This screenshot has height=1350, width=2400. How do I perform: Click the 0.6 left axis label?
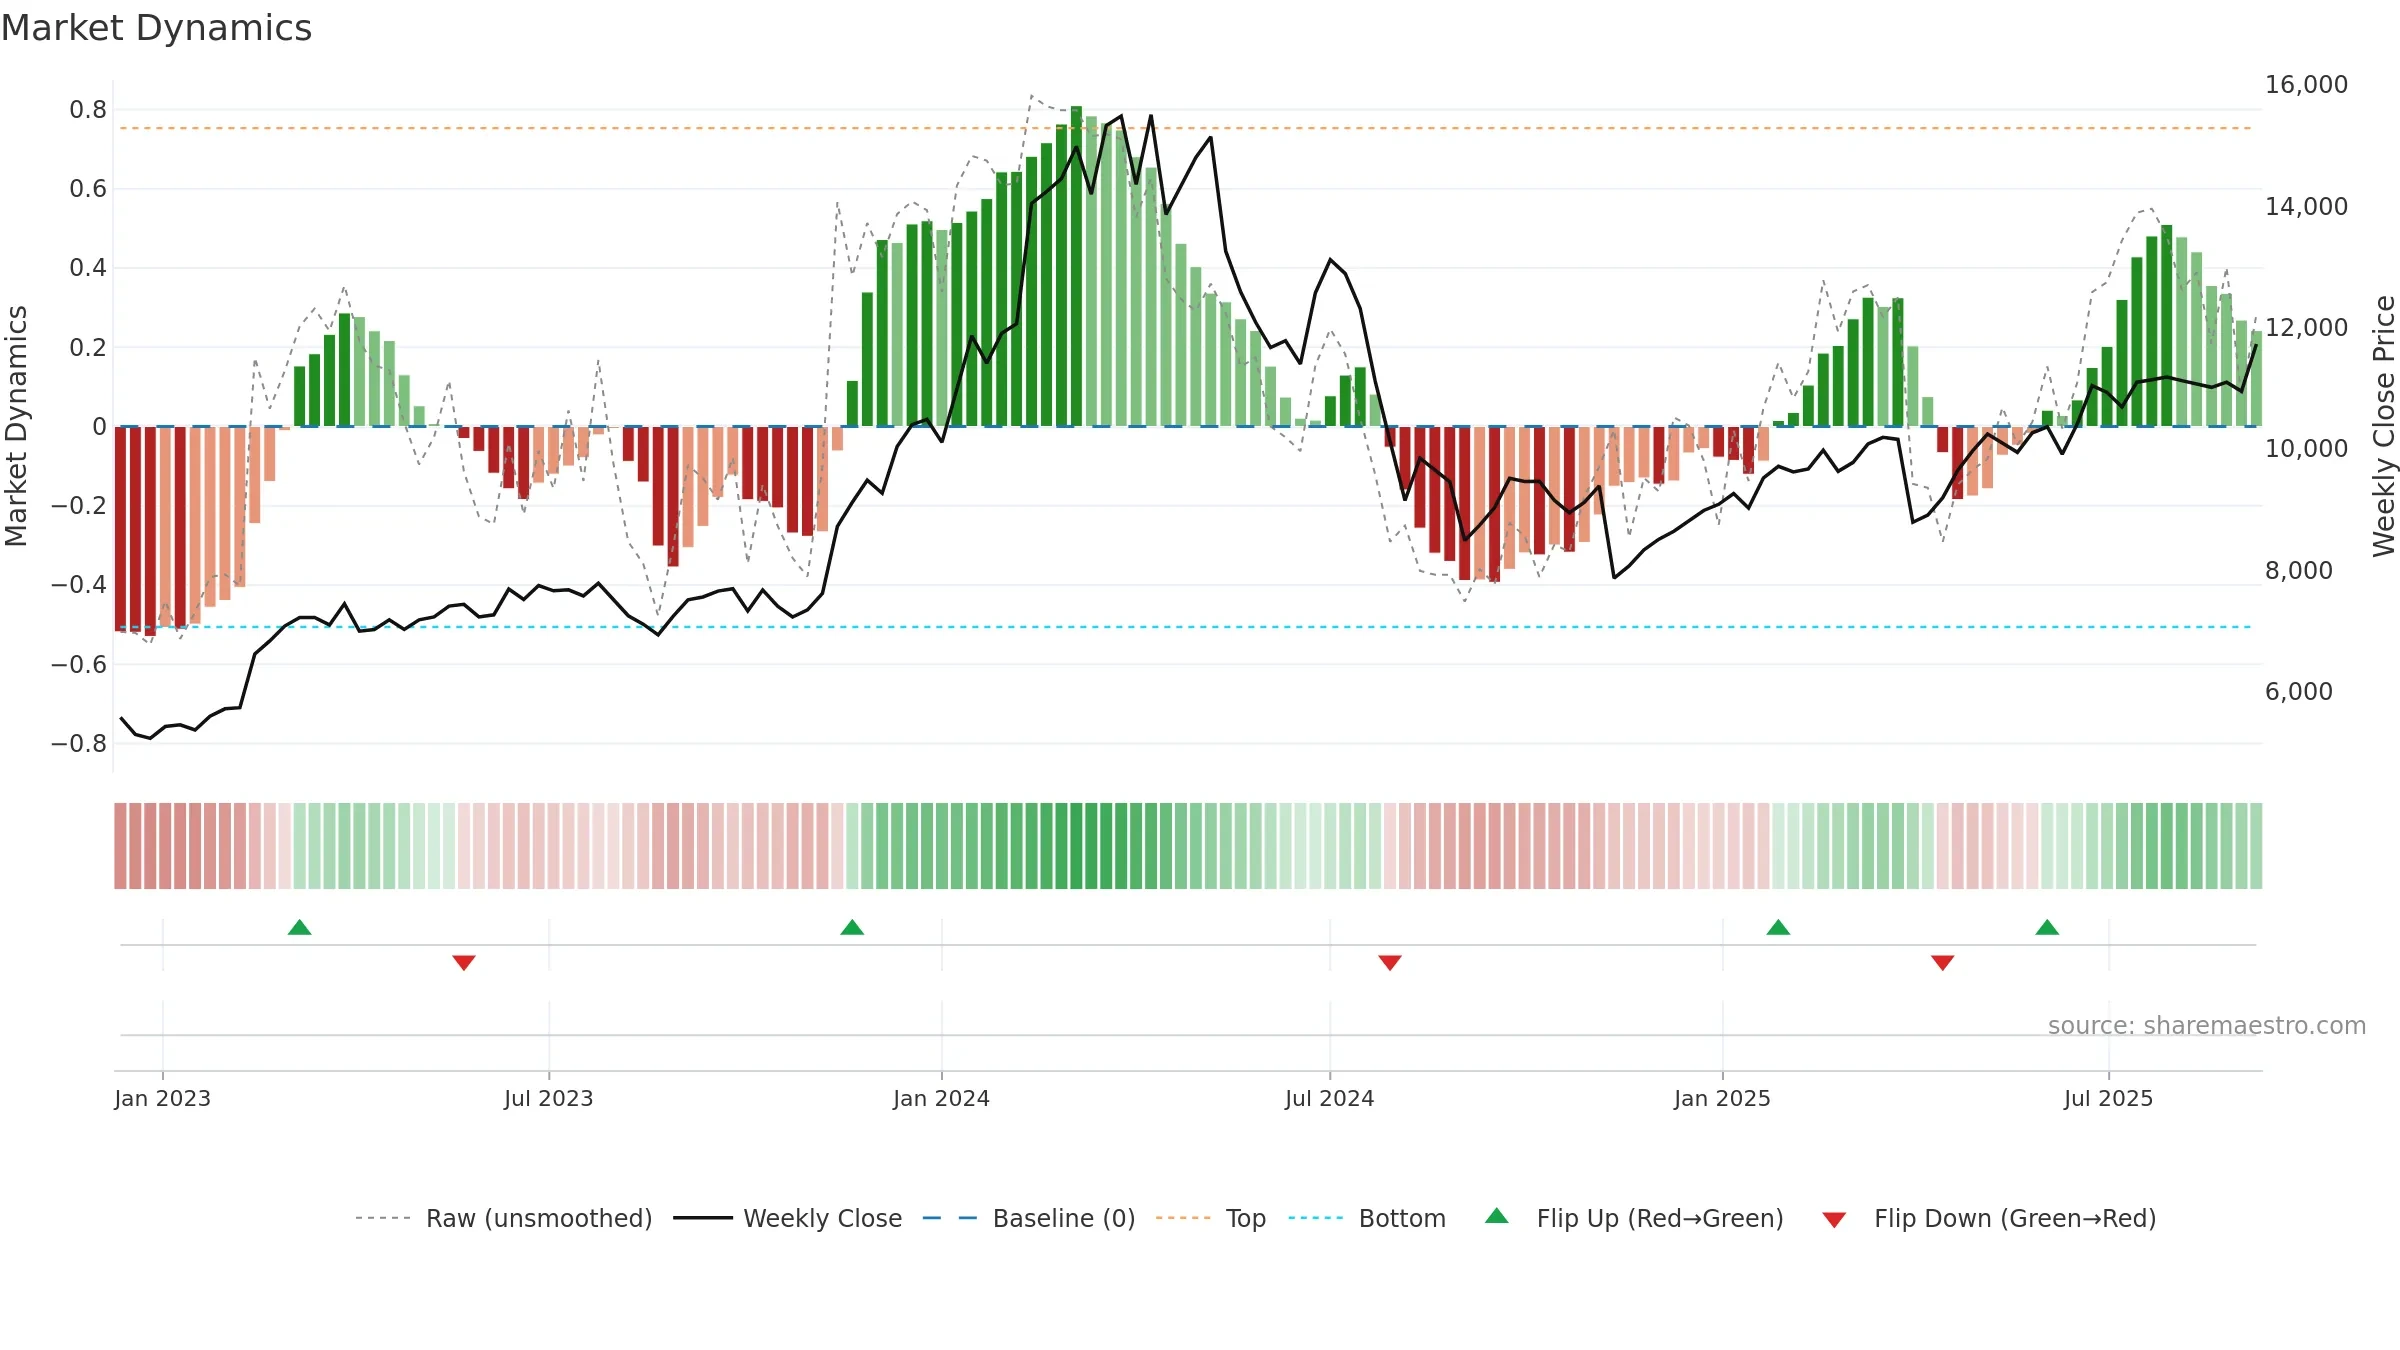[x=88, y=188]
